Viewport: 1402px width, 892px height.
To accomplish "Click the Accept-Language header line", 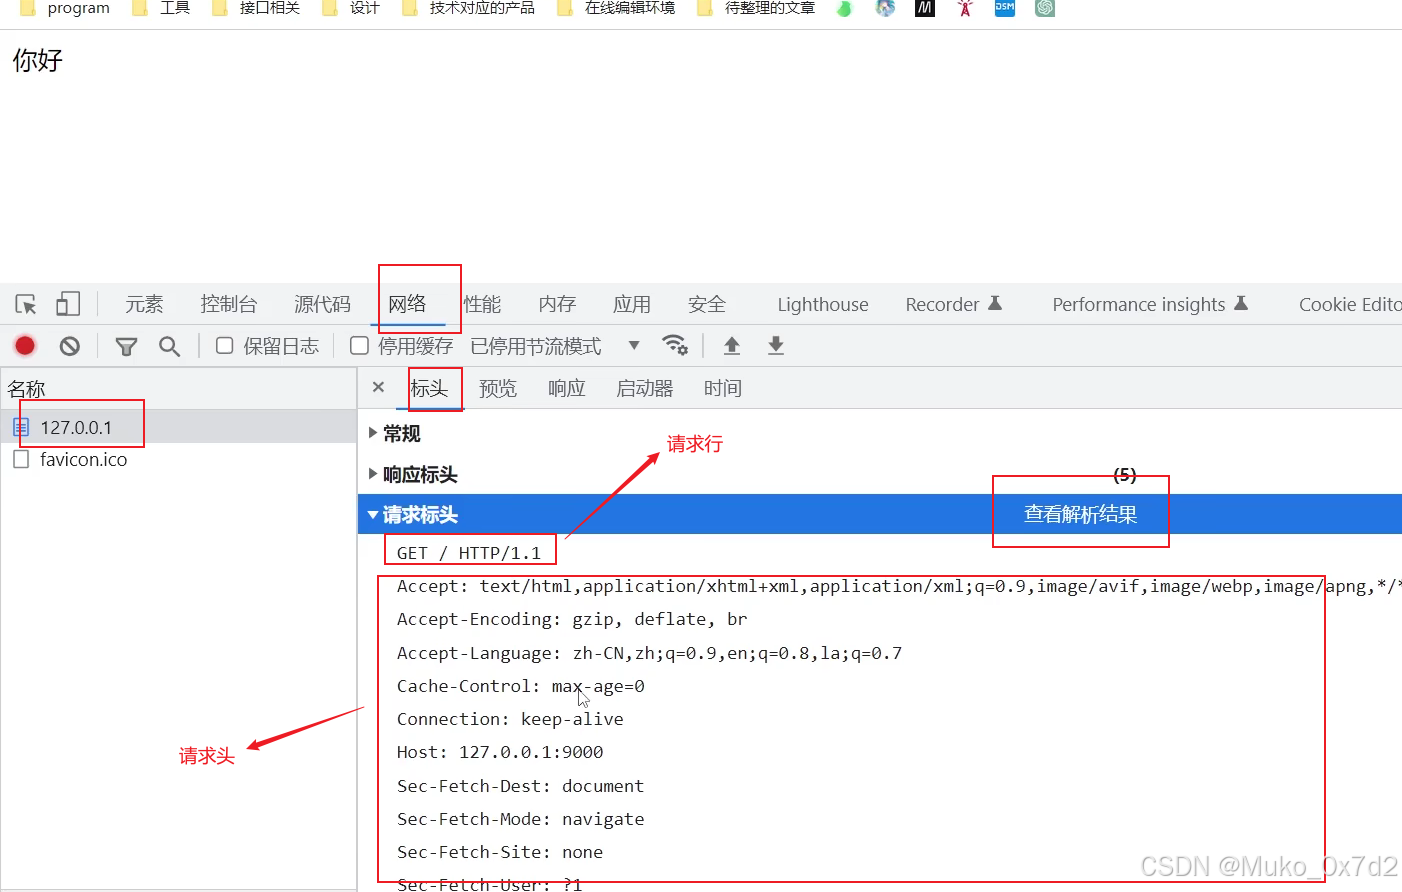I will pyautogui.click(x=649, y=653).
